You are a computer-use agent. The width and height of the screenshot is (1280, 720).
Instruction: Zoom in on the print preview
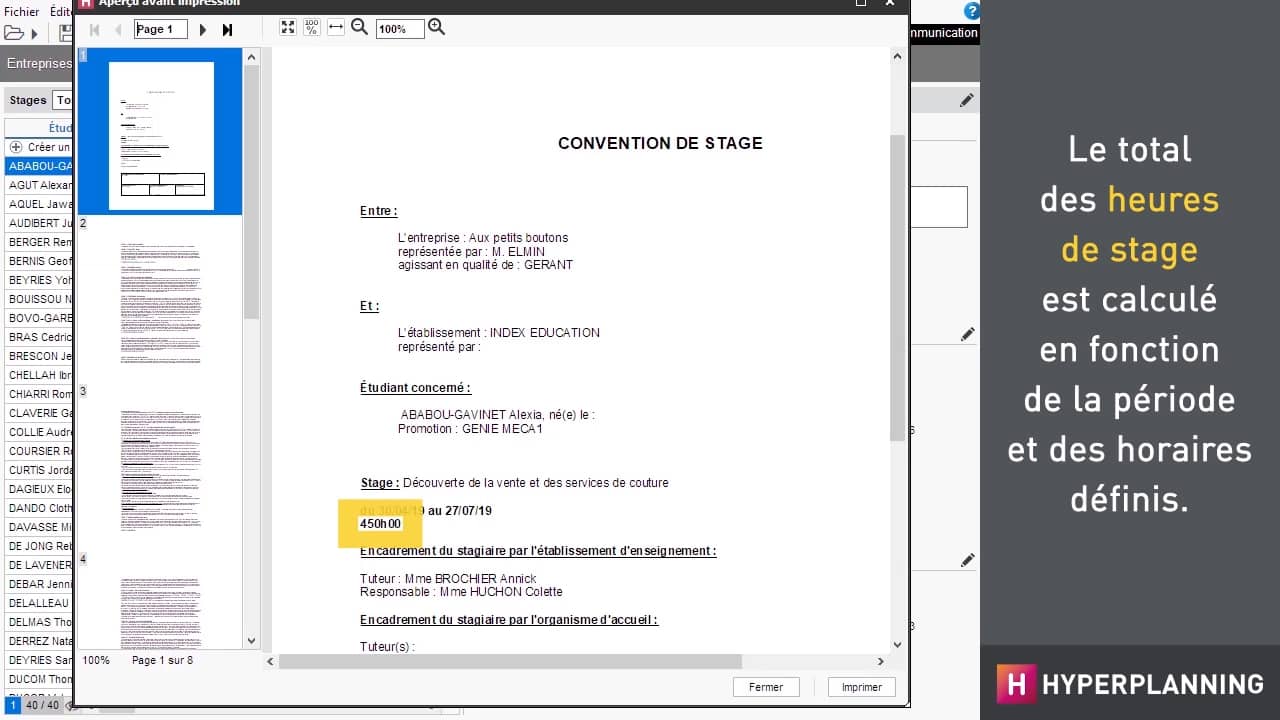coord(436,28)
